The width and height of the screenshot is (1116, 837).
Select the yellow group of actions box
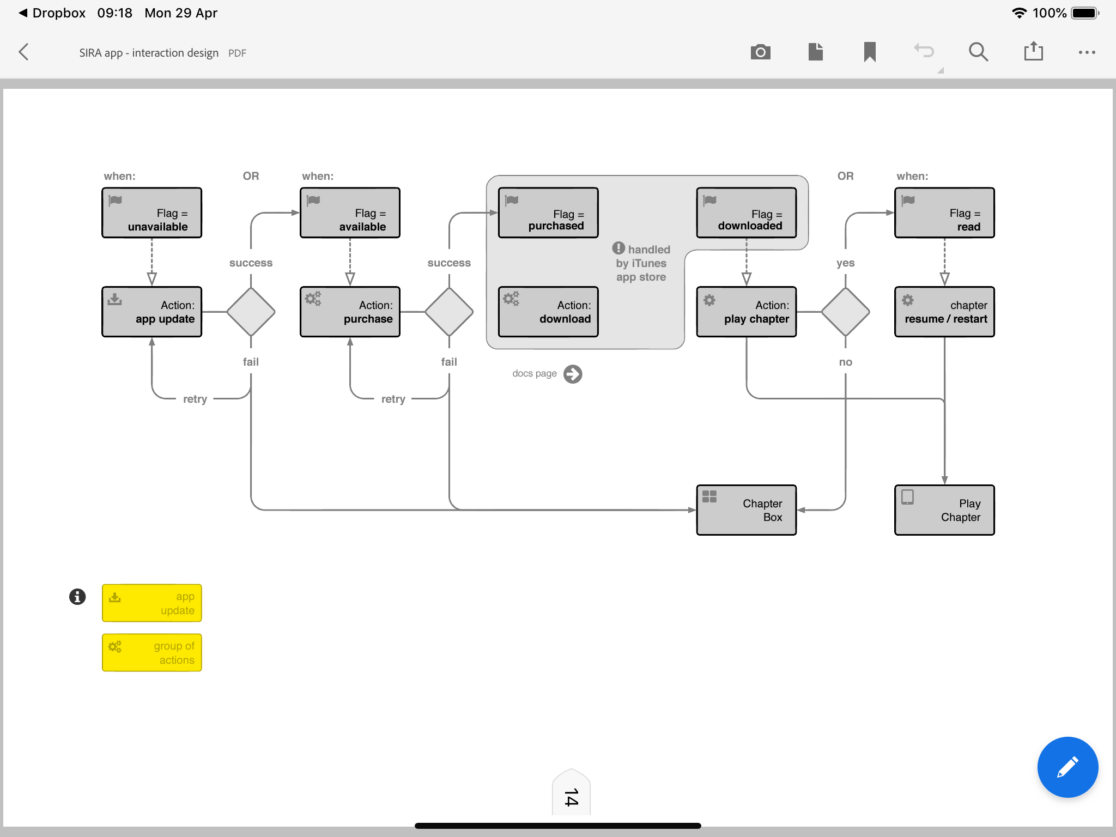[x=152, y=652]
